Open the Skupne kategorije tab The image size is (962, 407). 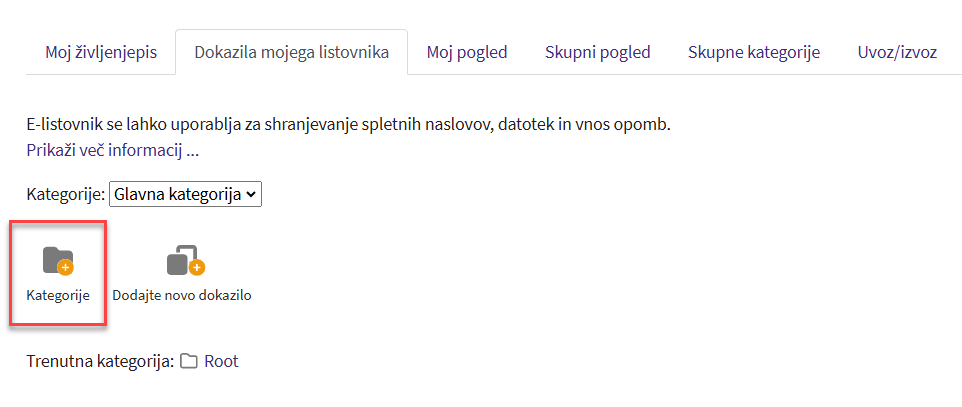(754, 52)
